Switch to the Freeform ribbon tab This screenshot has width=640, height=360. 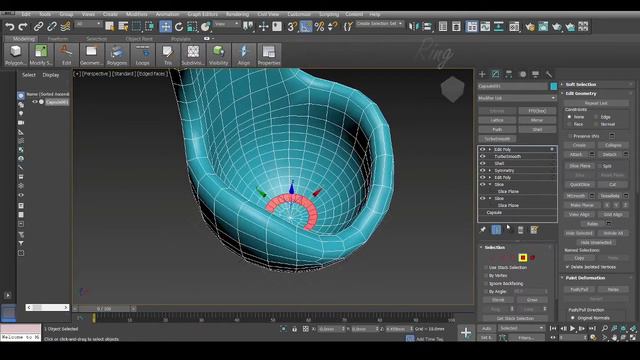[58, 39]
